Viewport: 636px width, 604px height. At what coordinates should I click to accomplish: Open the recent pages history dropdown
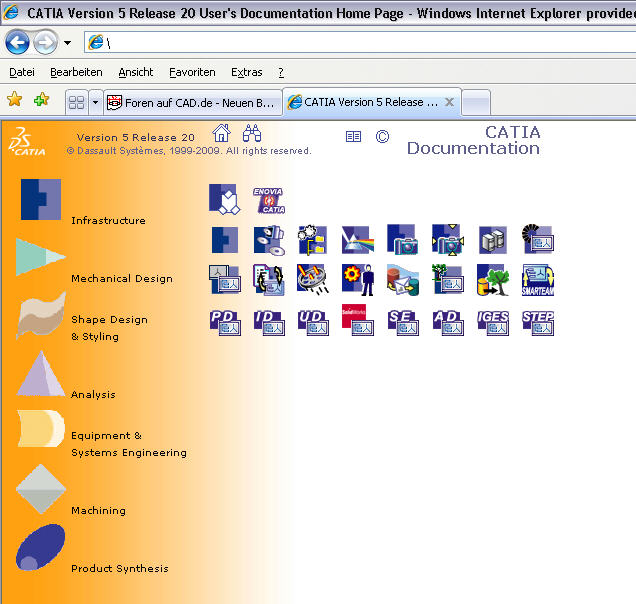[x=67, y=42]
